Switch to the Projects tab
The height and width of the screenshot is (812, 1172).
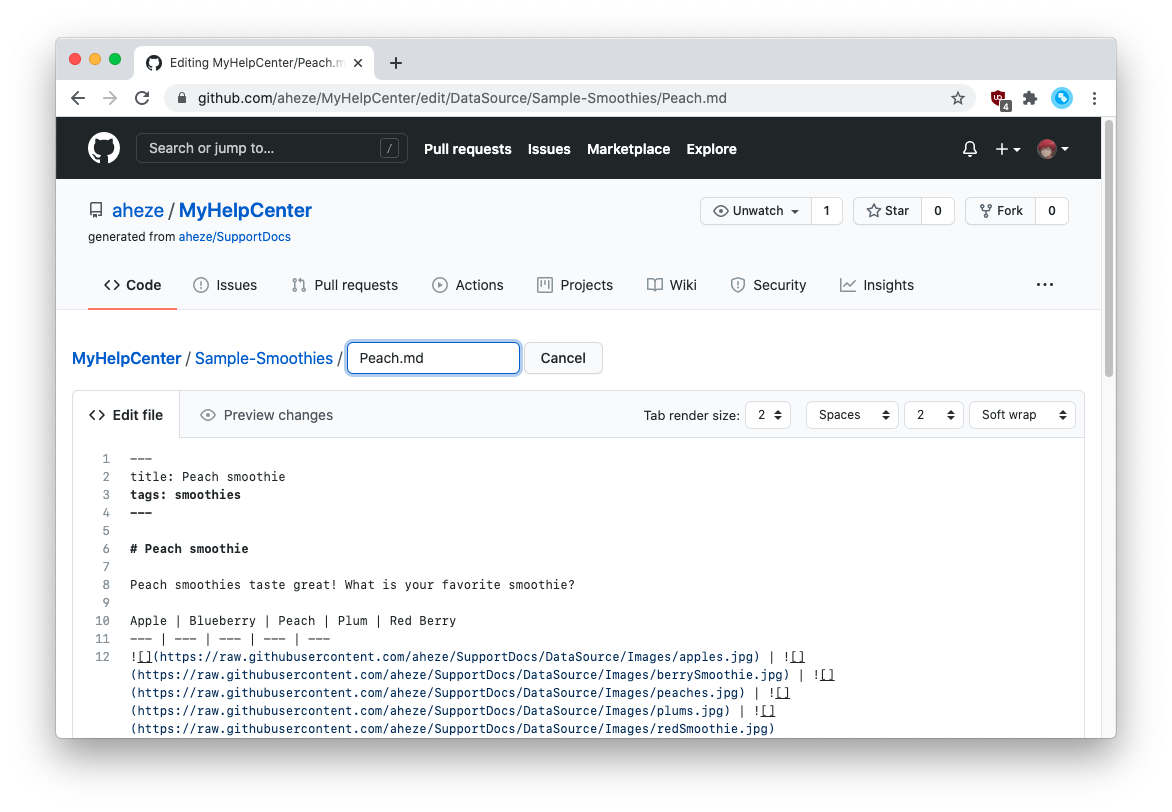575,285
